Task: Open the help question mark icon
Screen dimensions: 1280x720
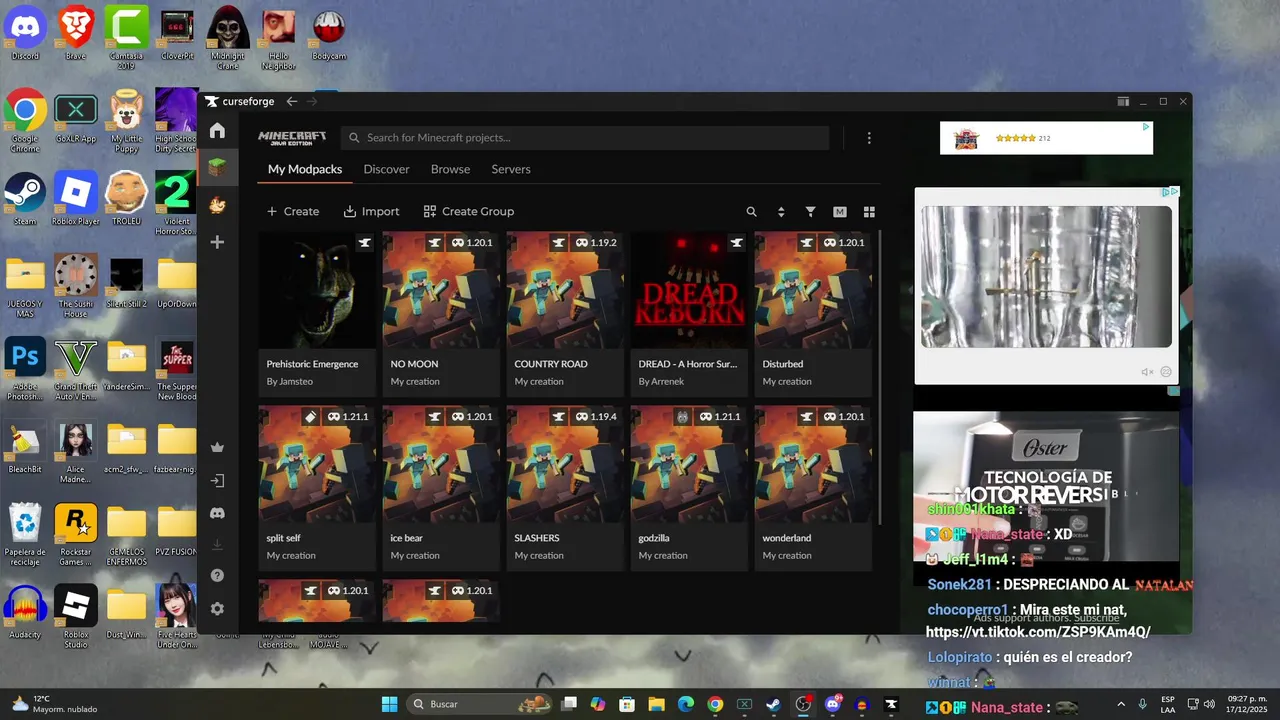Action: click(x=217, y=576)
